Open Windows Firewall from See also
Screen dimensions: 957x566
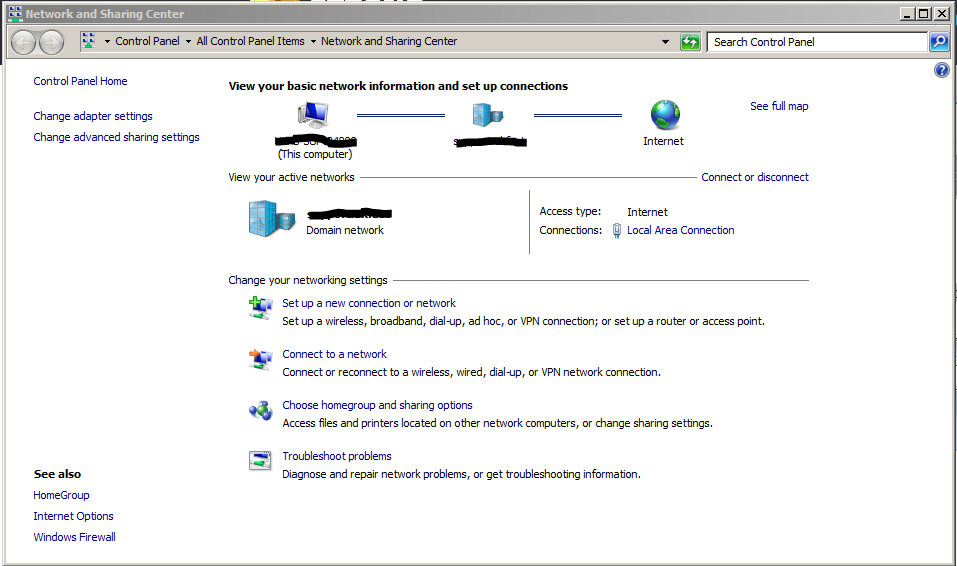click(x=74, y=537)
